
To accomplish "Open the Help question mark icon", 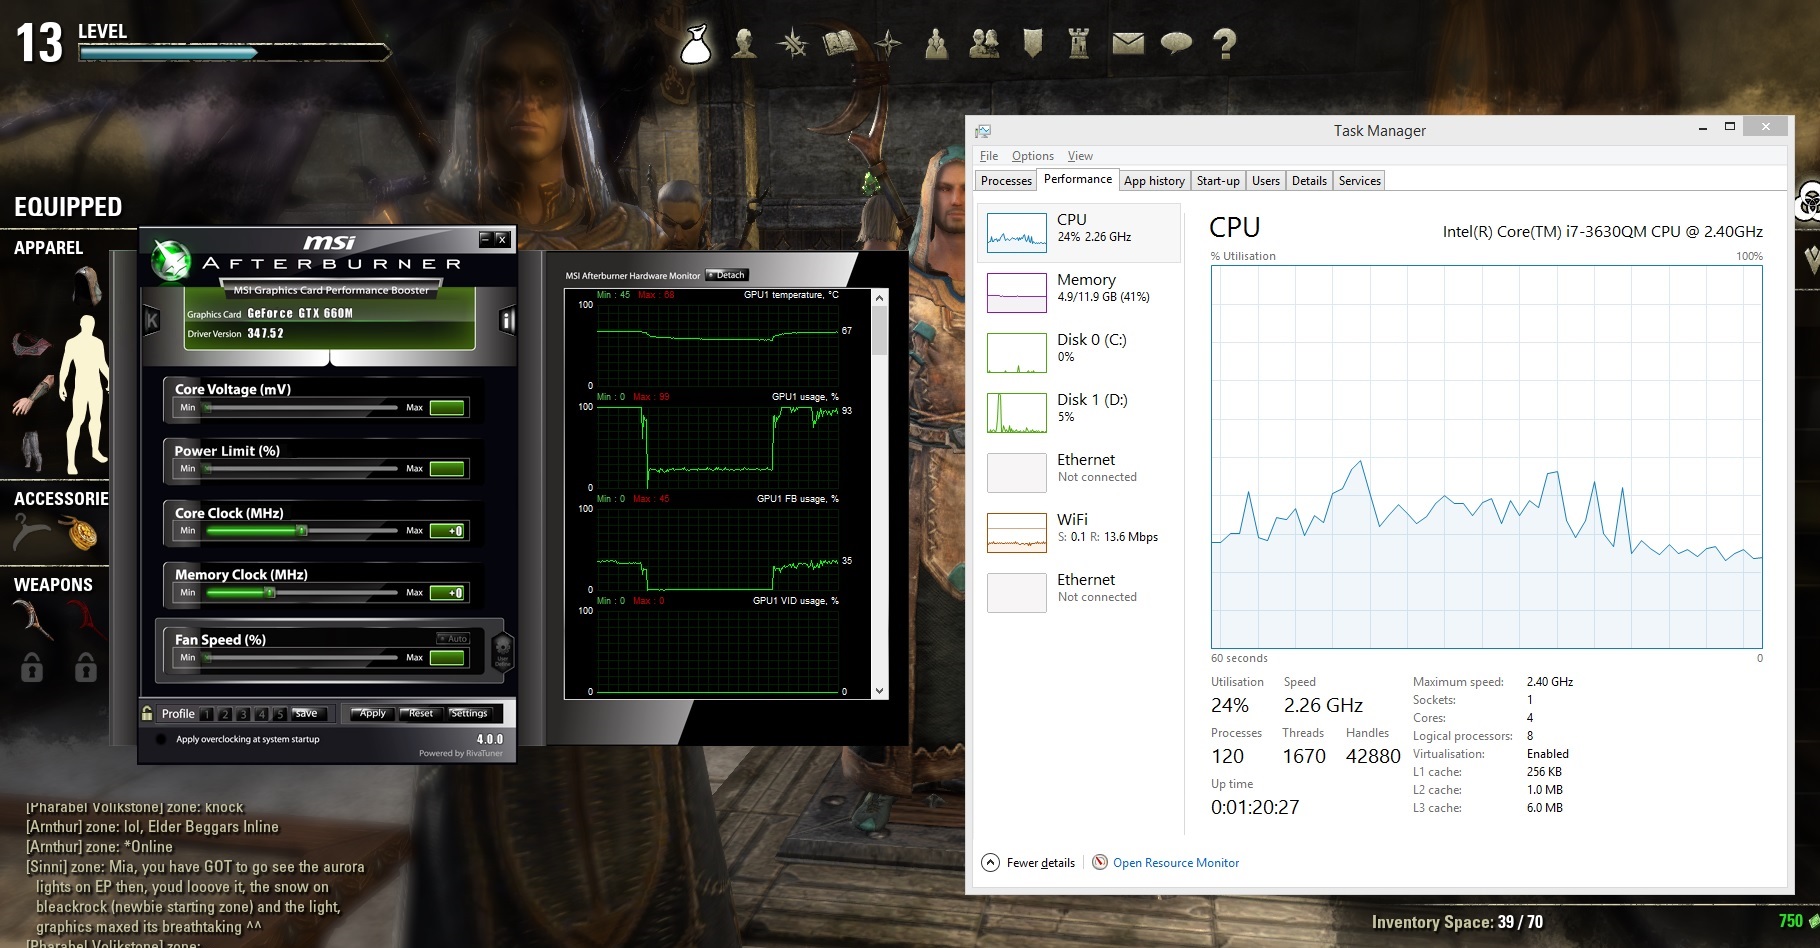I will (x=1224, y=43).
